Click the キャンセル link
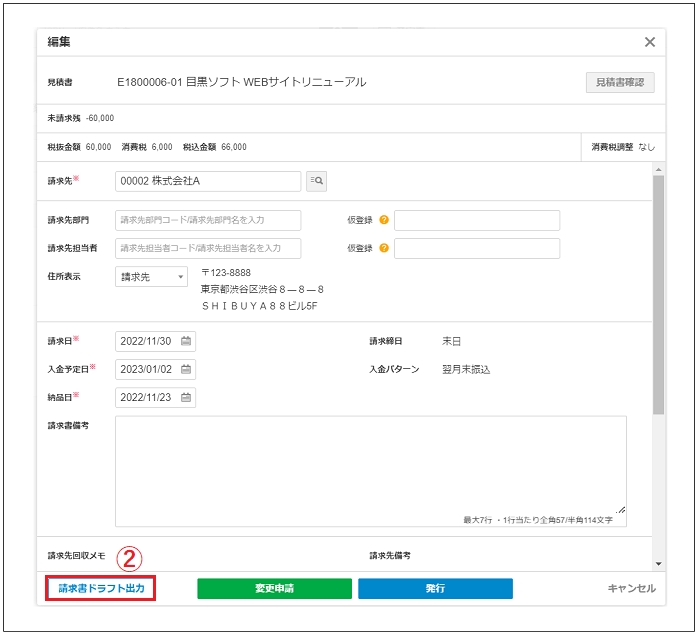700x638 pixels. tap(632, 588)
